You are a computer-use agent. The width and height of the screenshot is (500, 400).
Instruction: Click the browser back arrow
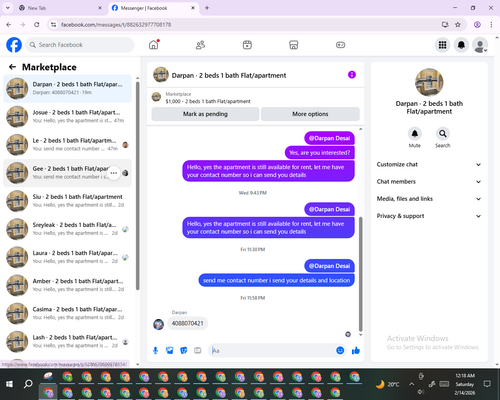point(9,24)
